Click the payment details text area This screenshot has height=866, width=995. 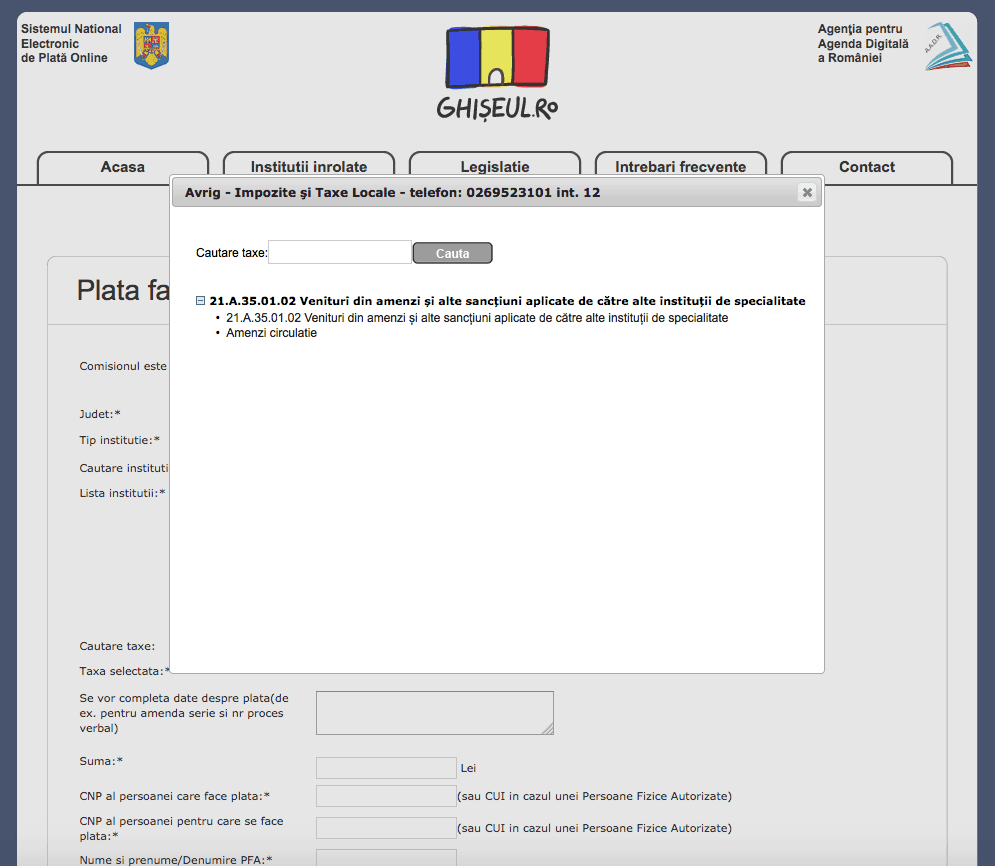point(434,713)
